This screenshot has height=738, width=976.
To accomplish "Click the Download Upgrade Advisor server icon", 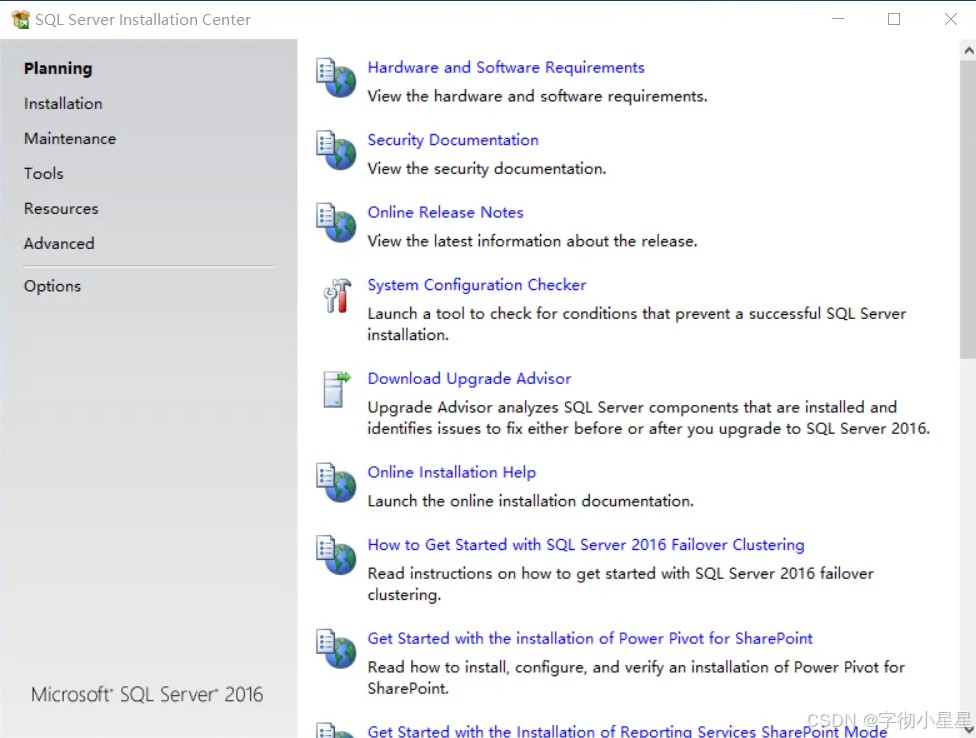I will 337,389.
